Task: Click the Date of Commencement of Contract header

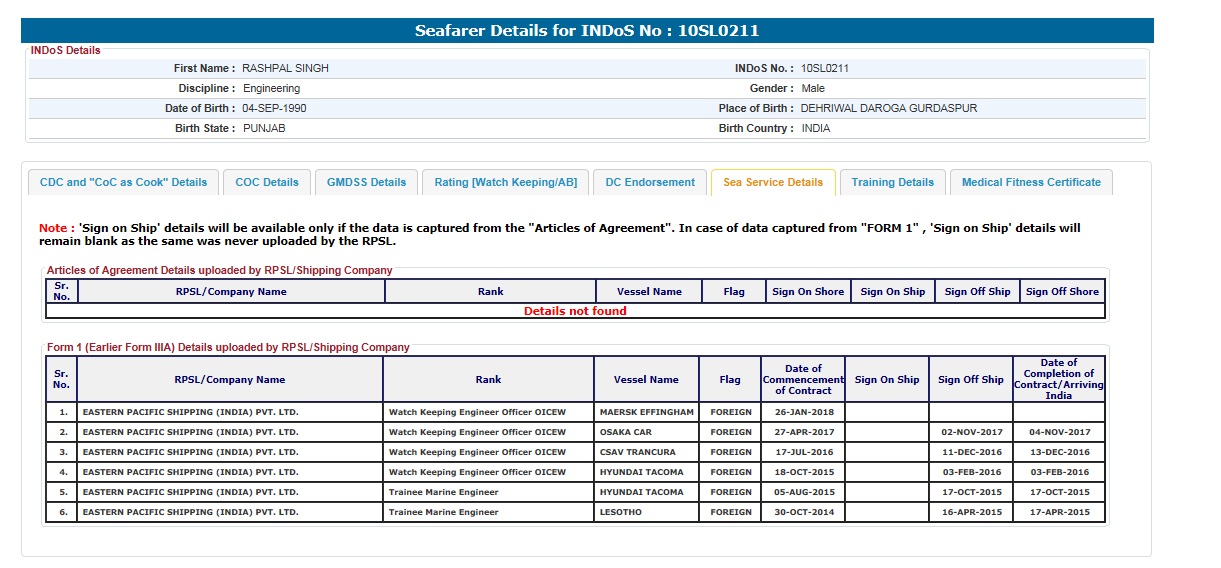Action: (803, 380)
